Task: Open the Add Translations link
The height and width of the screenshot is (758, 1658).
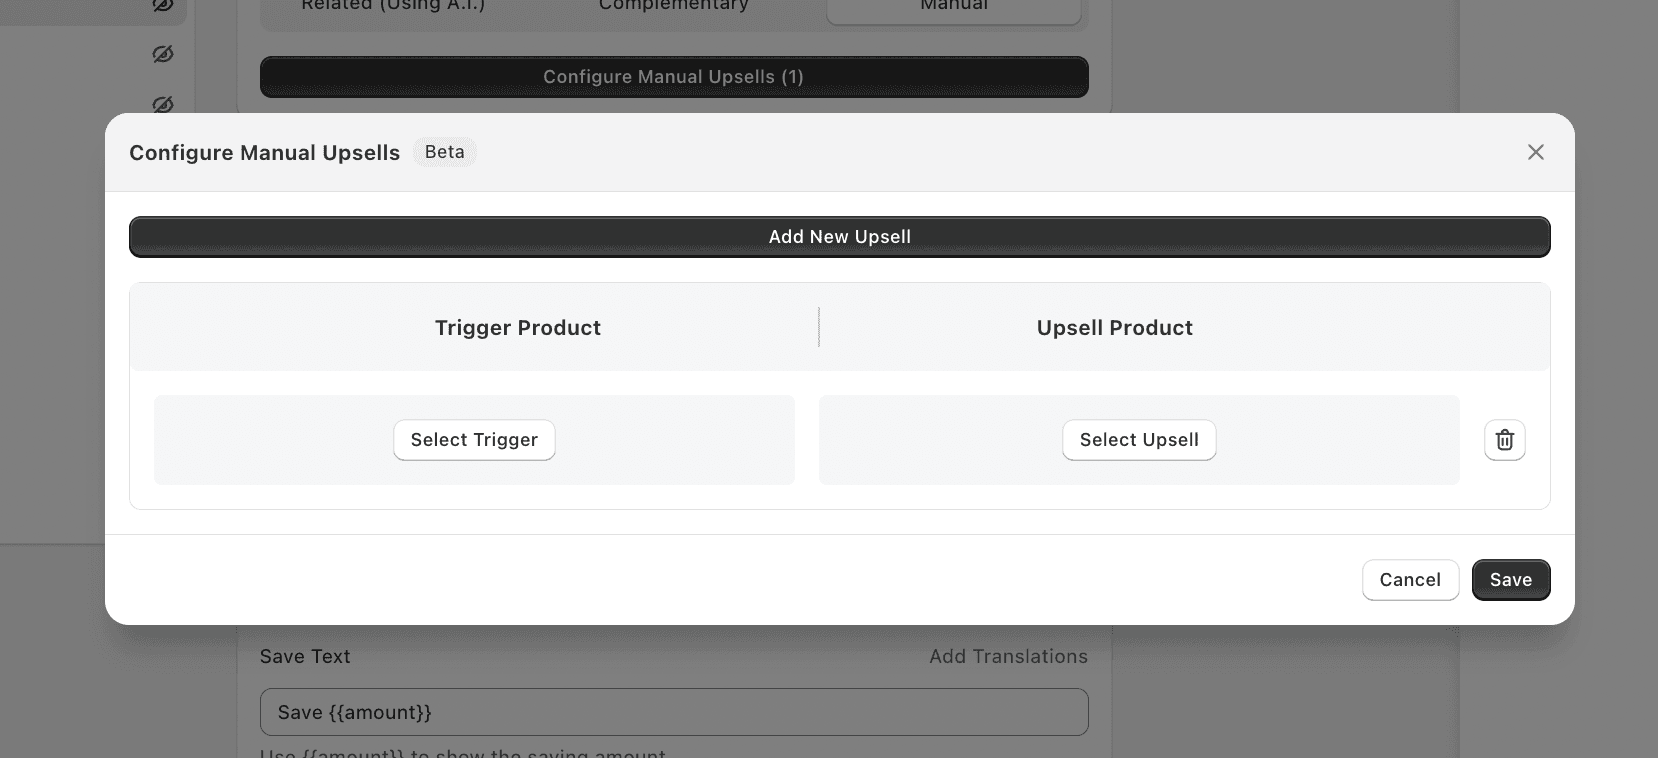Action: click(x=1008, y=657)
